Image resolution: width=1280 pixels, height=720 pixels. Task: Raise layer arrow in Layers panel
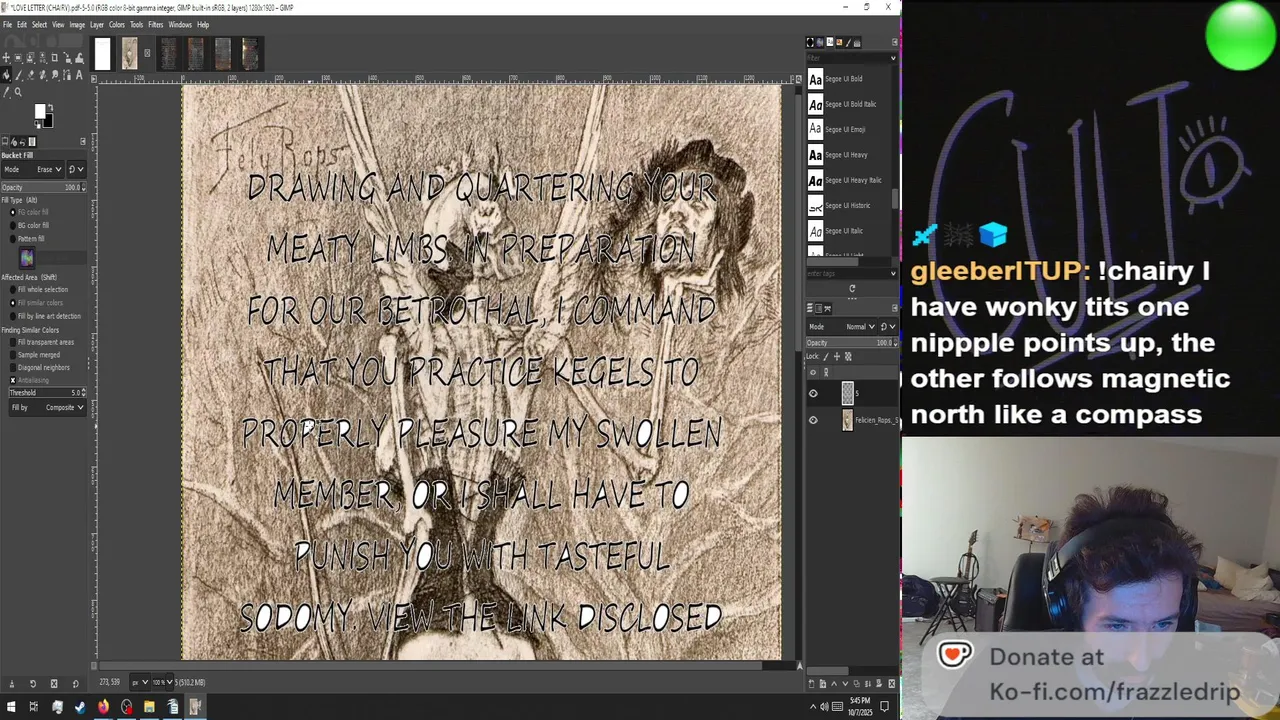coord(834,684)
